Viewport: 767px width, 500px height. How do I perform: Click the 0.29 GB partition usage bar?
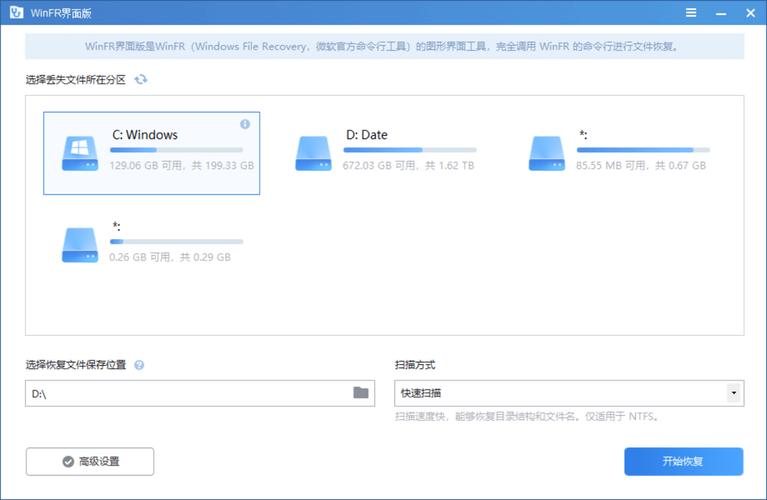(177, 241)
